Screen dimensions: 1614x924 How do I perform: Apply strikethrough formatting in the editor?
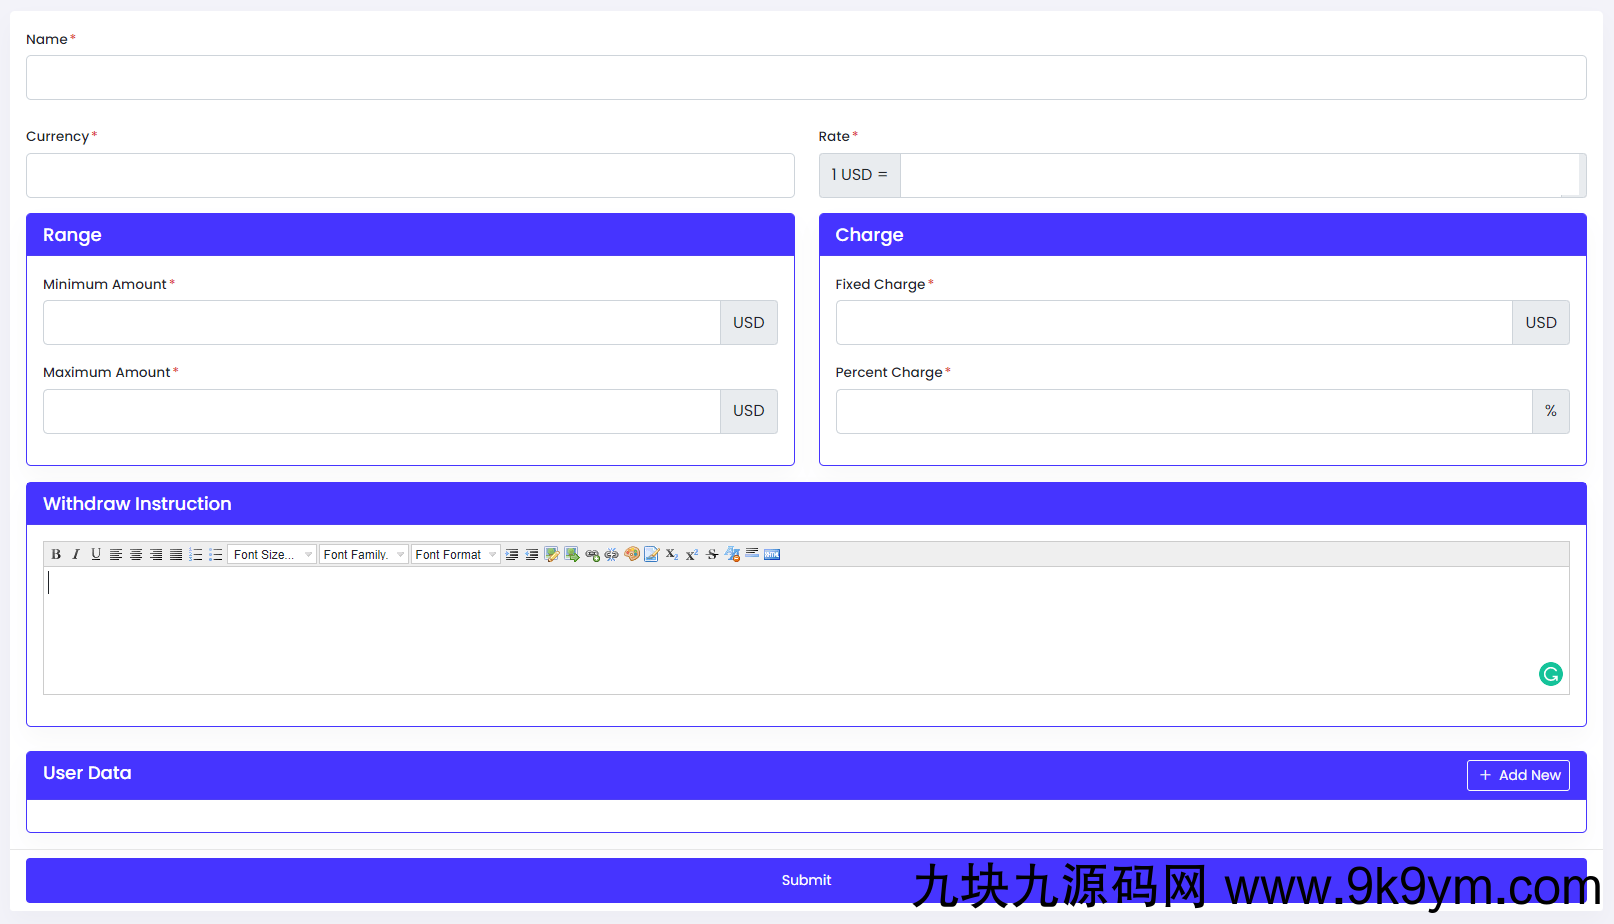coord(712,555)
